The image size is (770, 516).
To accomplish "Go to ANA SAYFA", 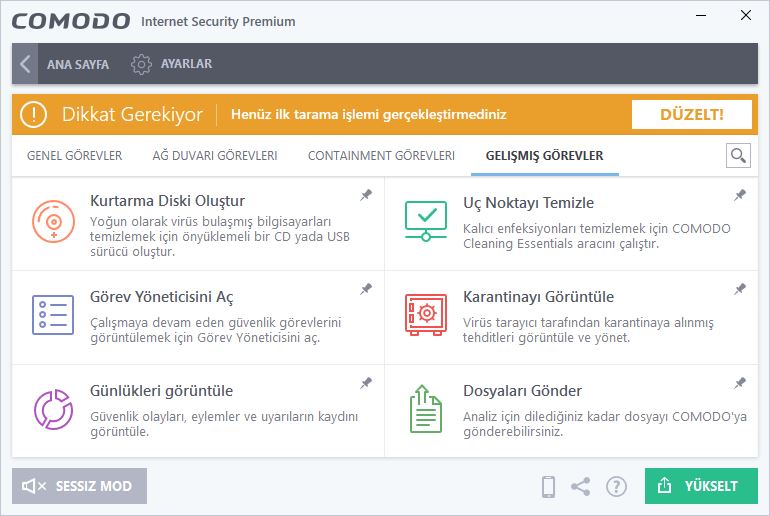I will pos(78,64).
